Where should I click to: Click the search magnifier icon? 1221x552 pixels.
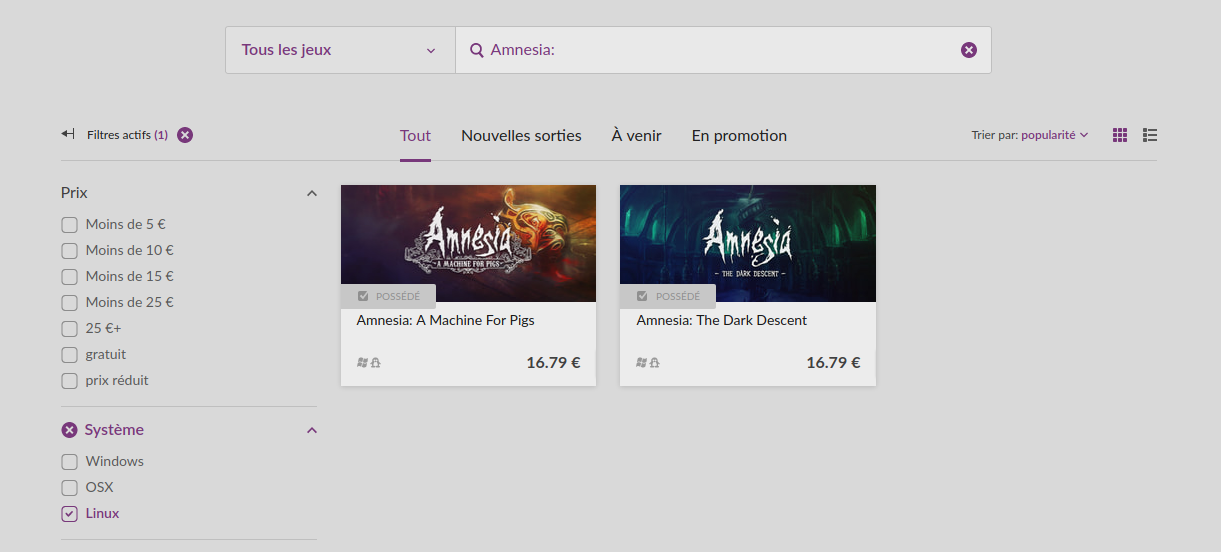point(477,50)
